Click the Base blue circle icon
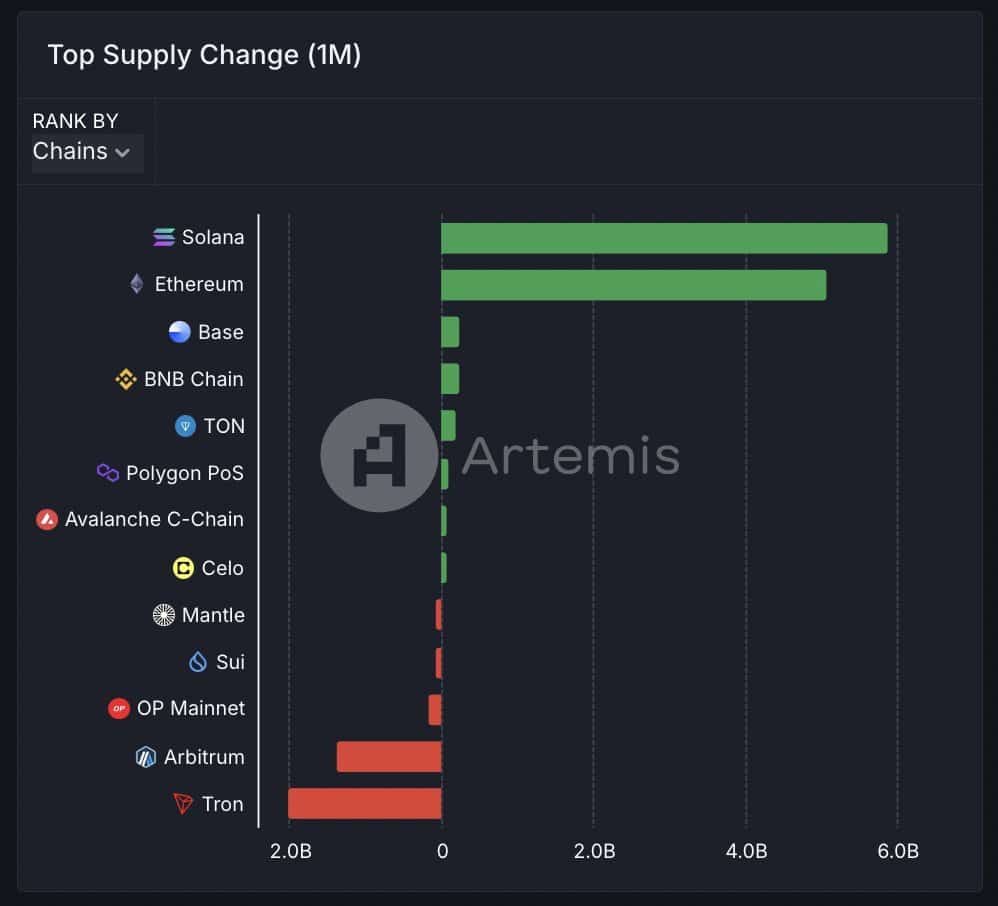This screenshot has height=906, width=998. 179,332
